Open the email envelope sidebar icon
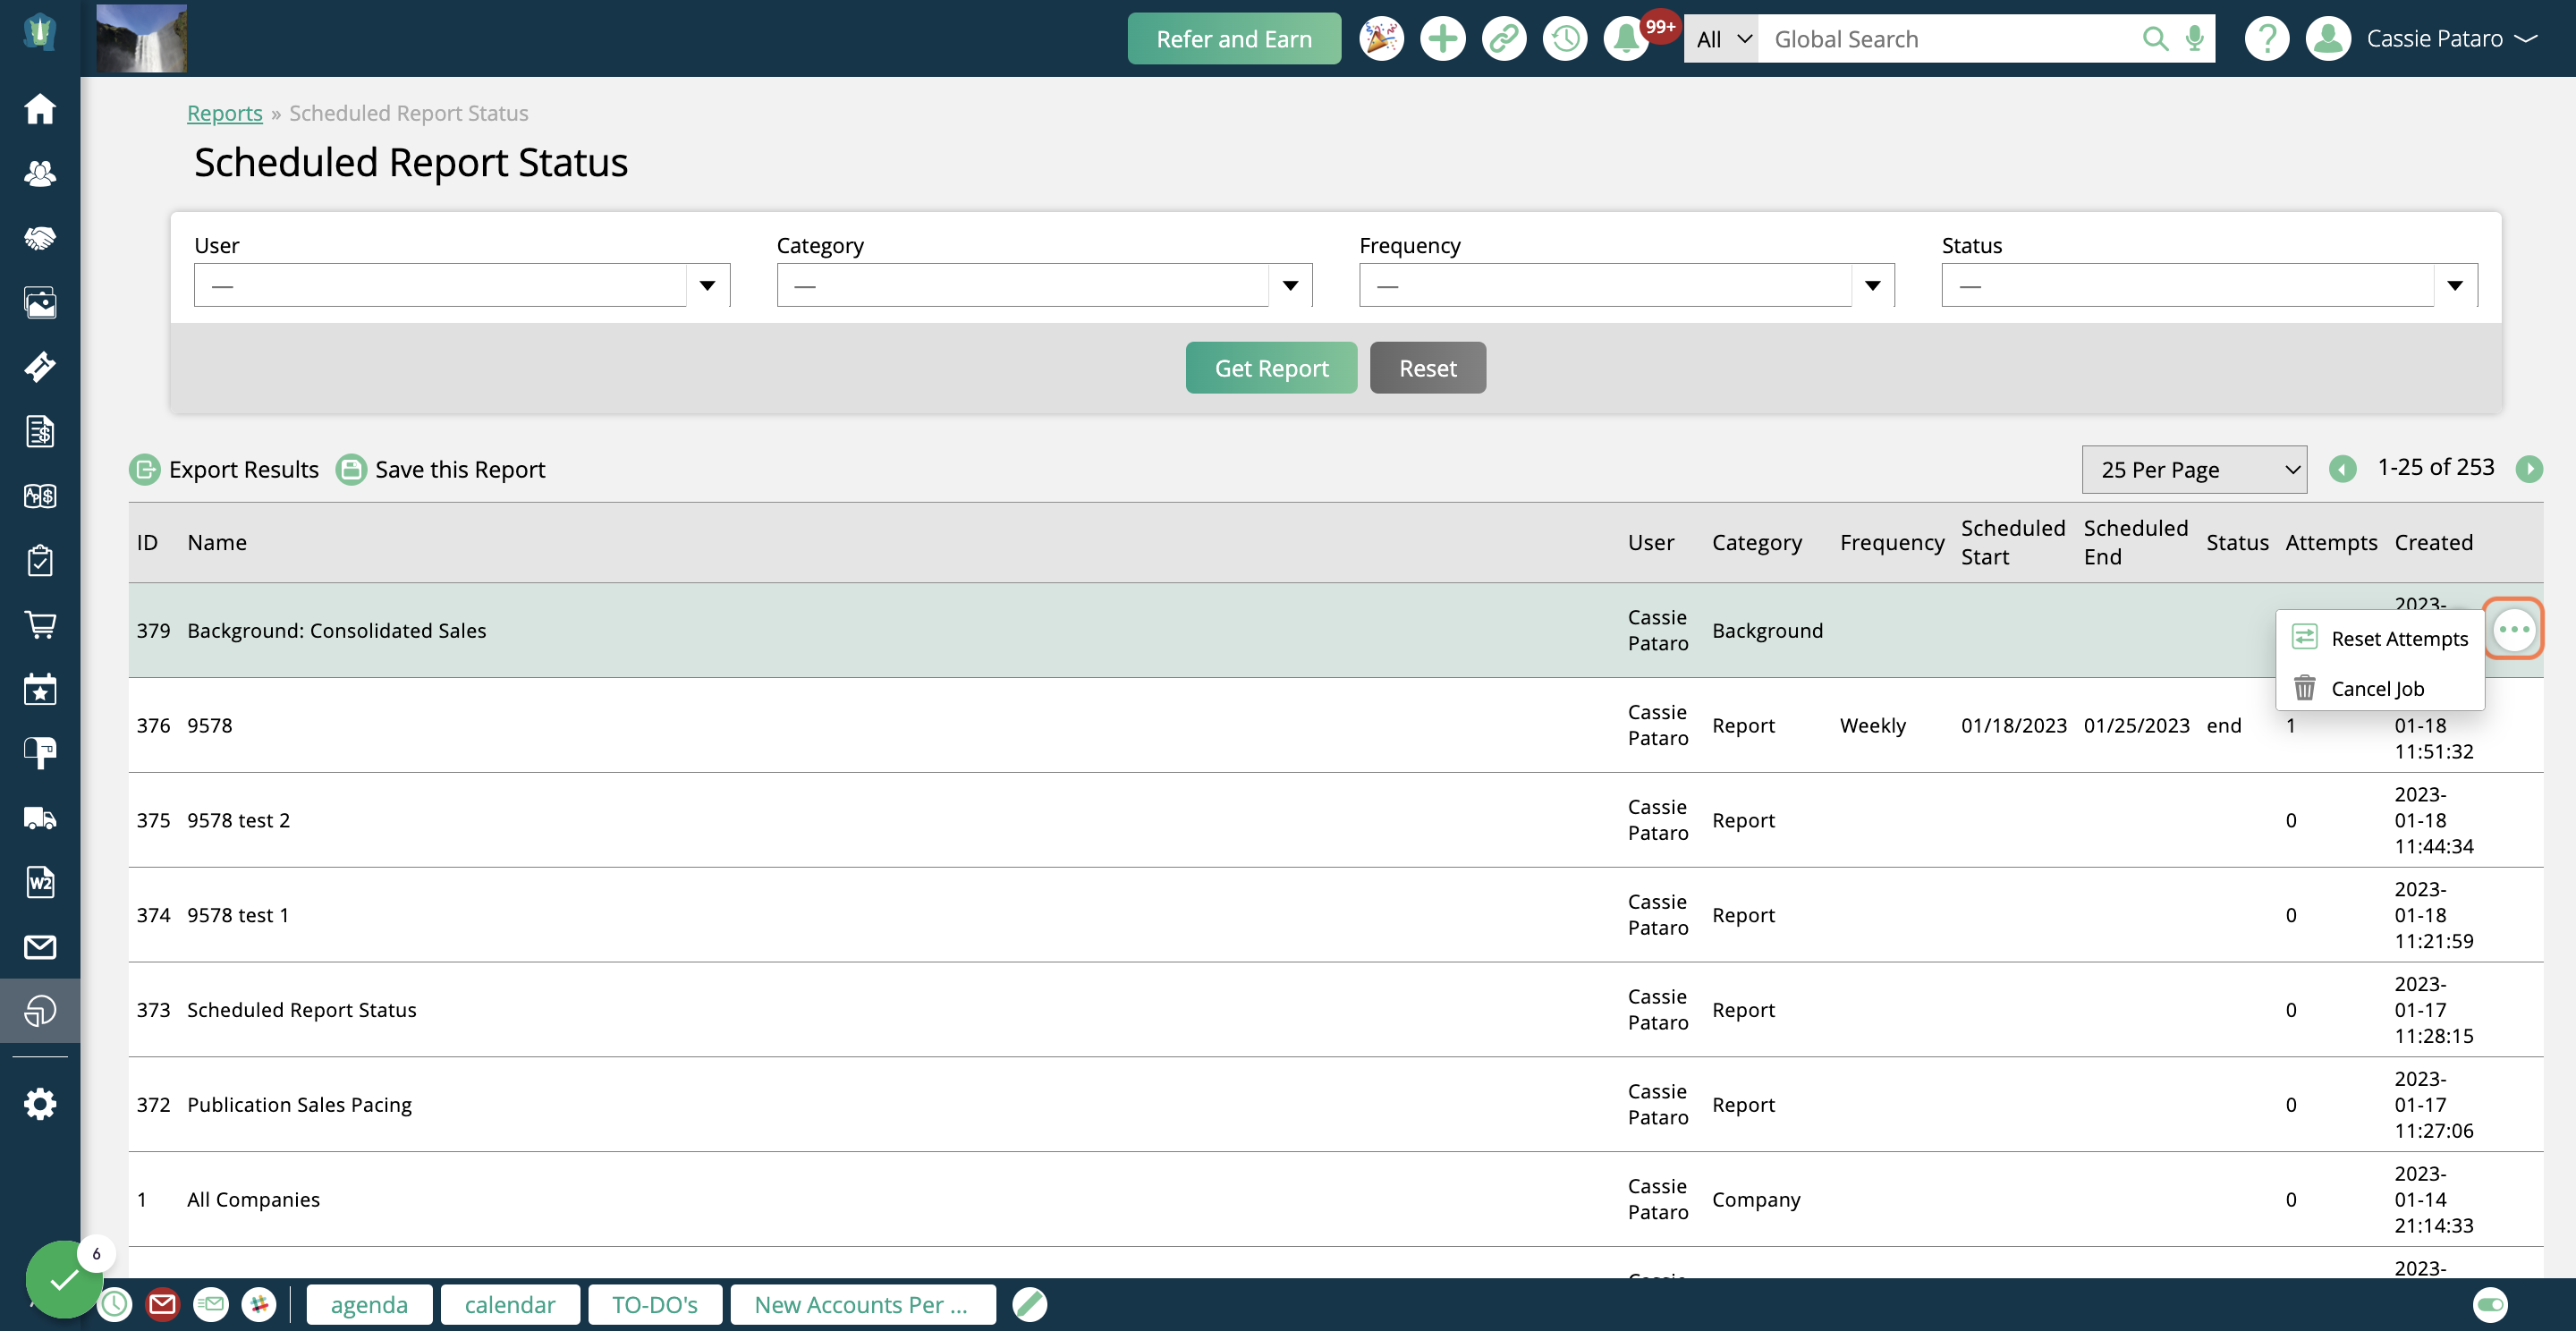2576x1331 pixels. 40,946
